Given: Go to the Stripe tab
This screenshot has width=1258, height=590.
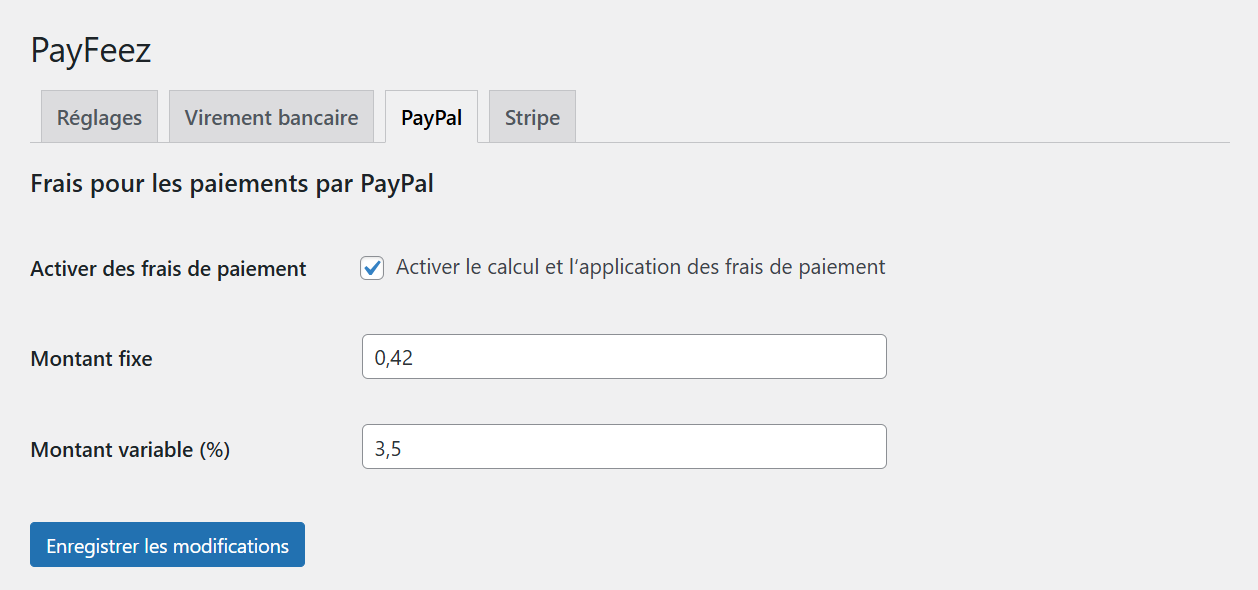Looking at the screenshot, I should (x=532, y=117).
